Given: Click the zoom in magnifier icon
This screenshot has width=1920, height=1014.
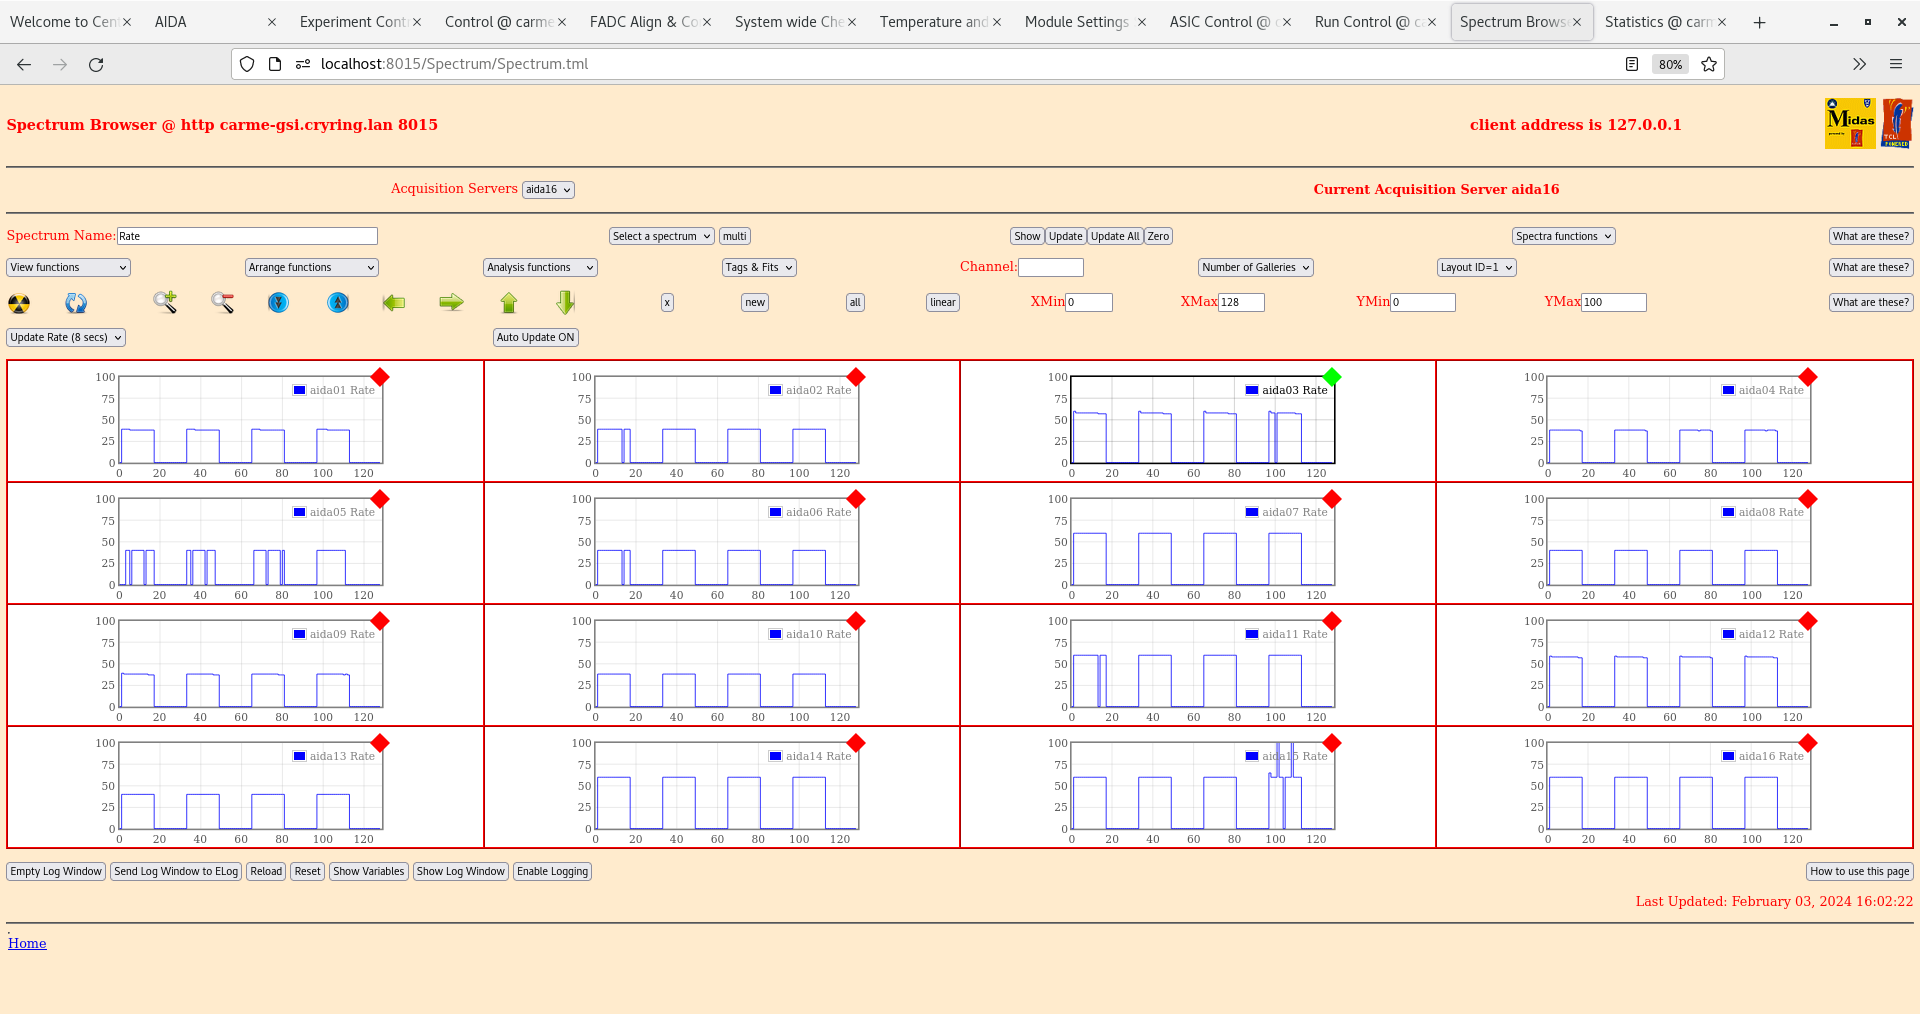Looking at the screenshot, I should pyautogui.click(x=165, y=302).
